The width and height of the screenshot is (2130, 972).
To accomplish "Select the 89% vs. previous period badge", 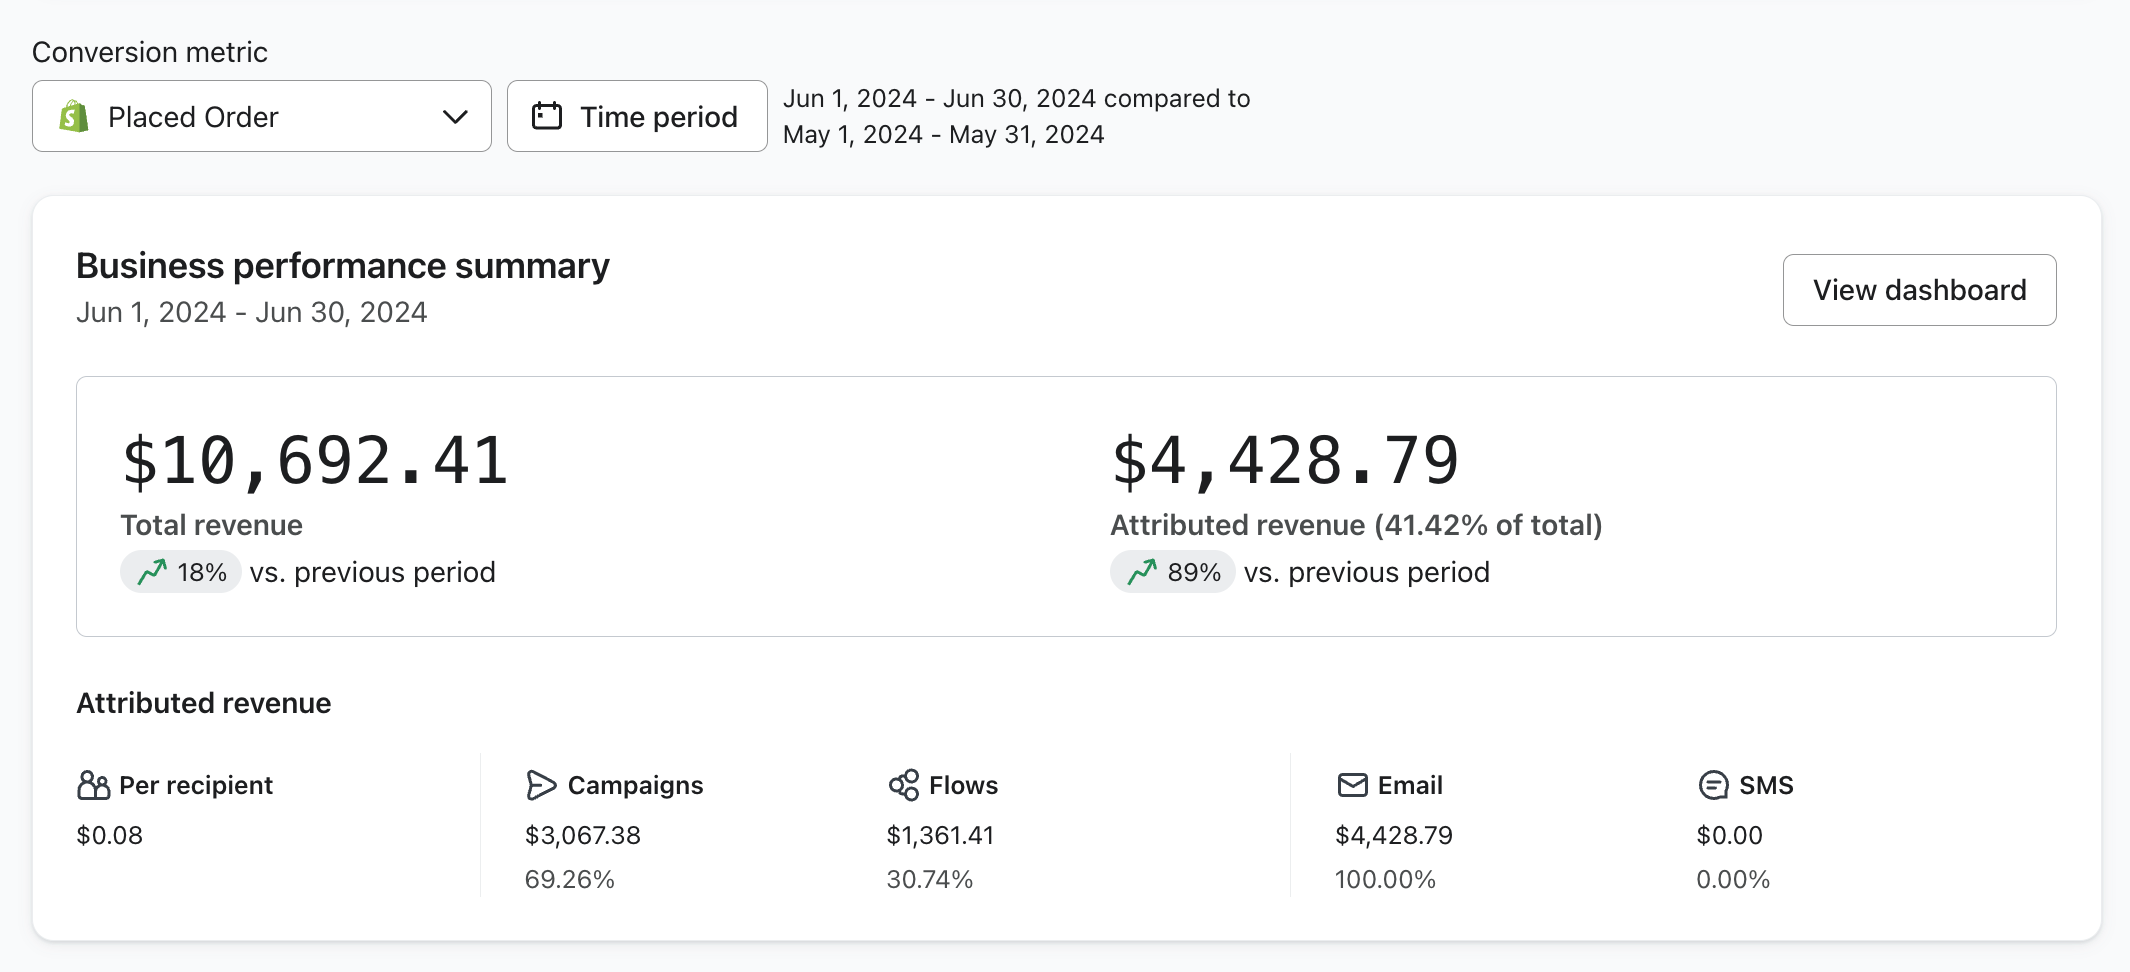I will point(1173,572).
